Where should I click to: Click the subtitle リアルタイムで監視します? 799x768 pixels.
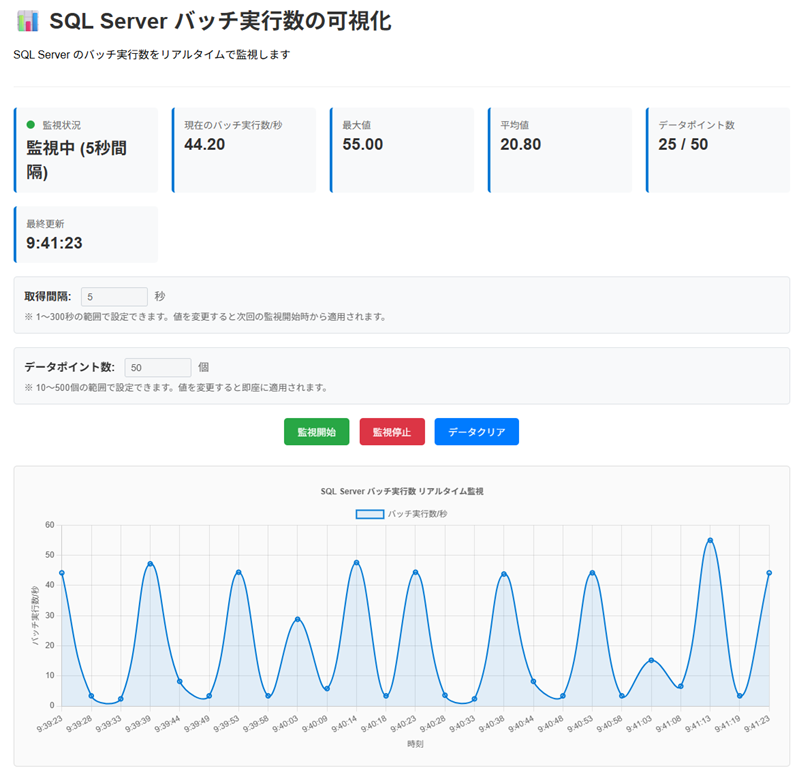151,55
